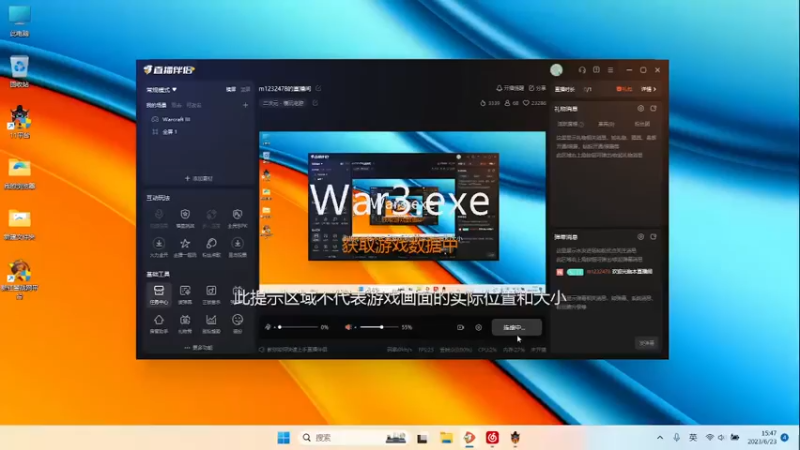Viewport: 800px width, 450px height.
Task: Click the CPU usage status entry
Action: (x=487, y=350)
